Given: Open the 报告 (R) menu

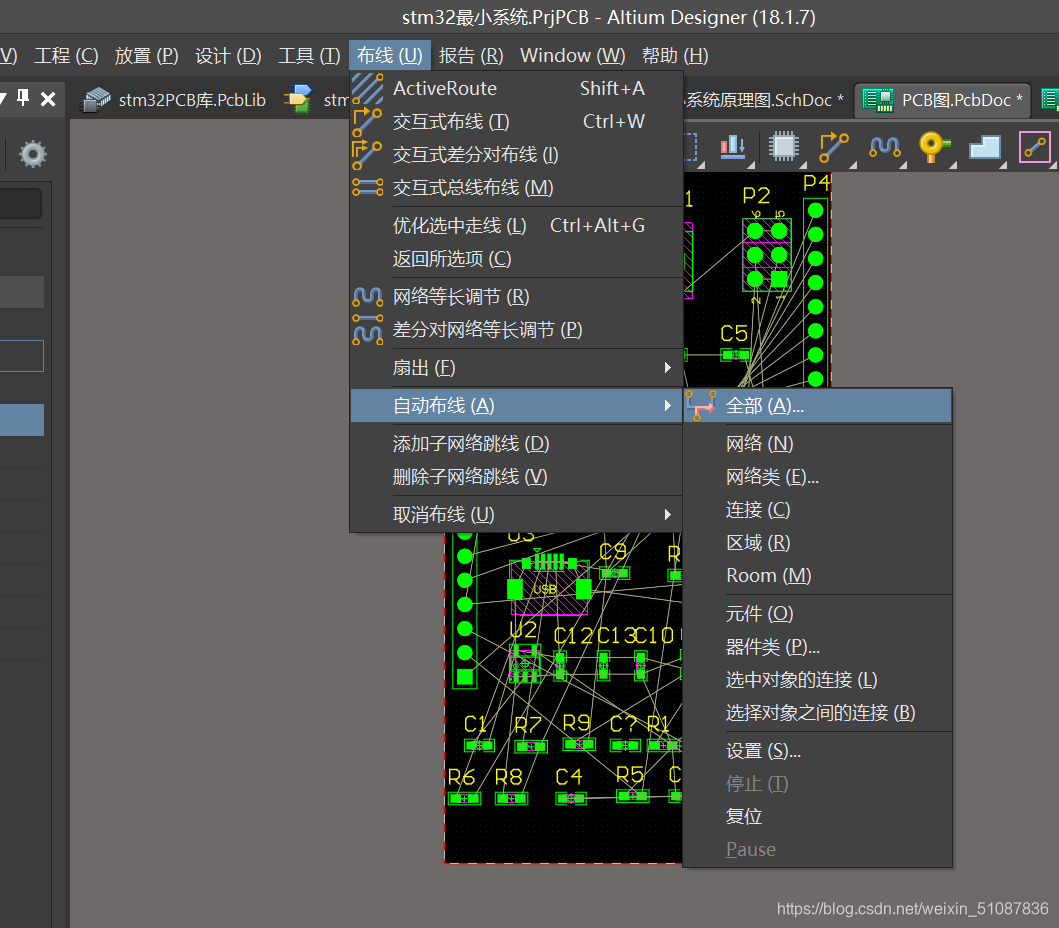Looking at the screenshot, I should pos(470,56).
